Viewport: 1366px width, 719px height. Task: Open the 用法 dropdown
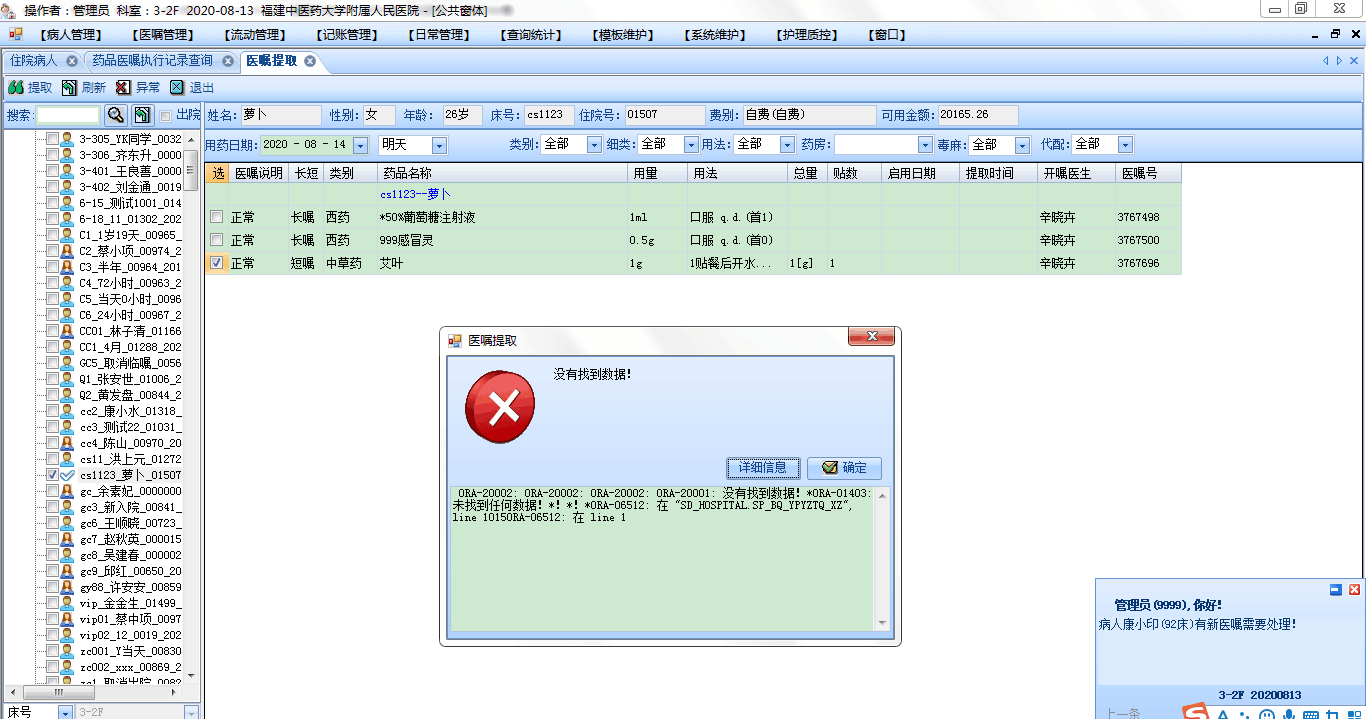pyautogui.click(x=787, y=145)
